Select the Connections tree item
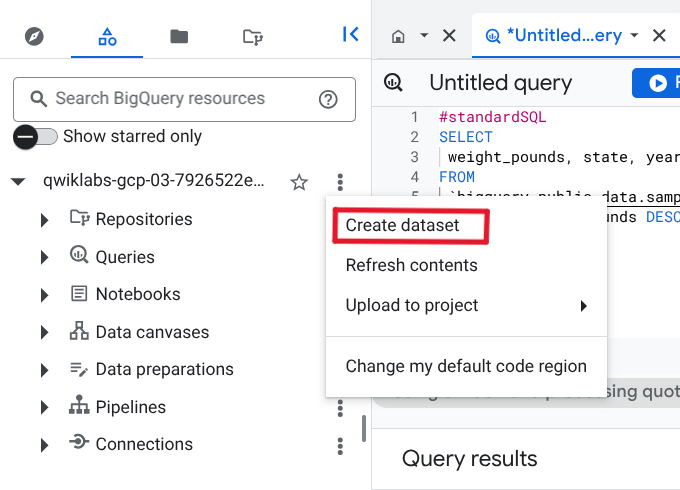 (144, 444)
